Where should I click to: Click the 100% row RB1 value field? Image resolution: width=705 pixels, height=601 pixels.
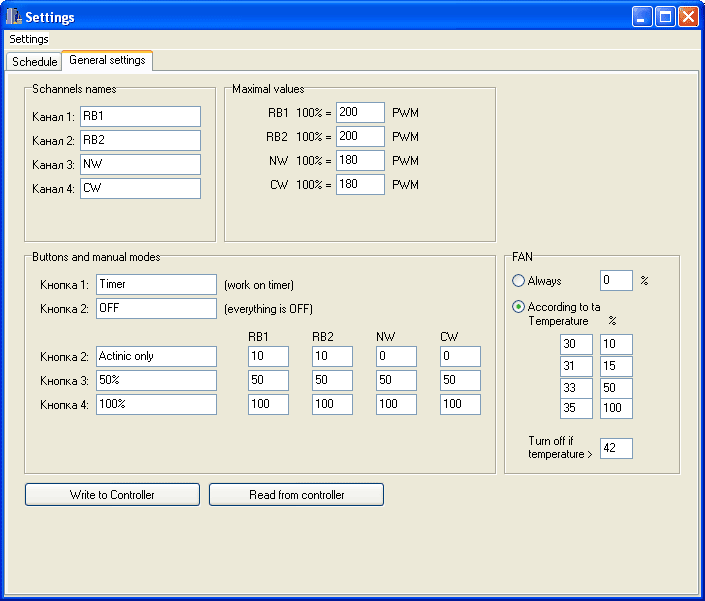[x=268, y=404]
